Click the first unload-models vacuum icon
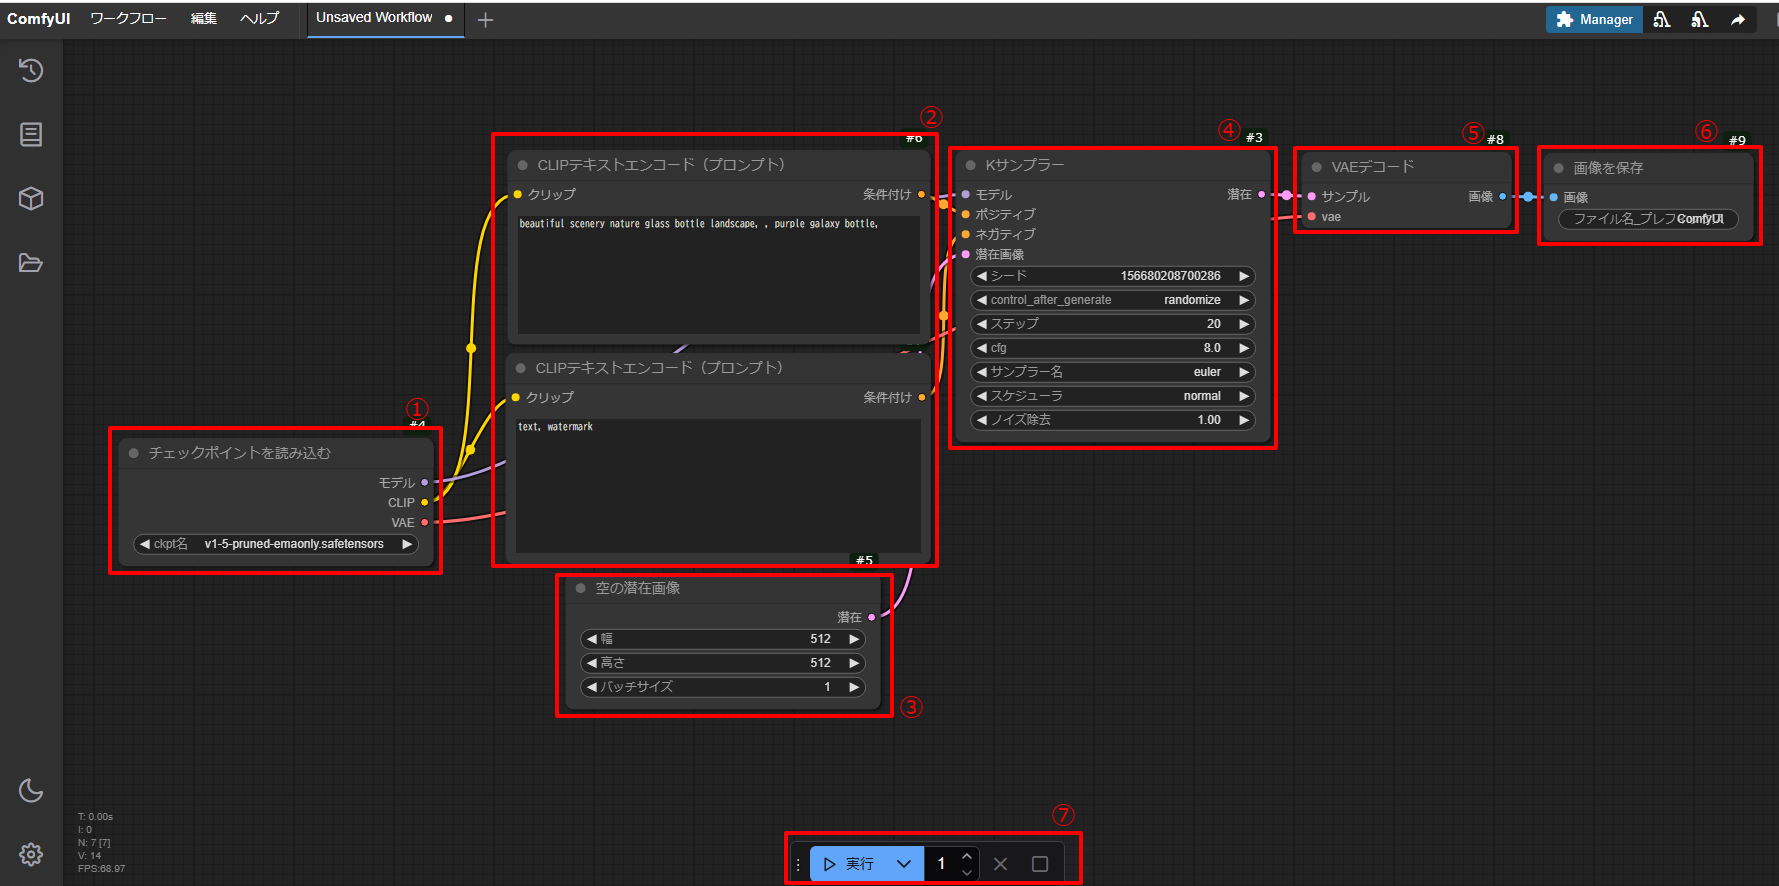 pyautogui.click(x=1661, y=19)
